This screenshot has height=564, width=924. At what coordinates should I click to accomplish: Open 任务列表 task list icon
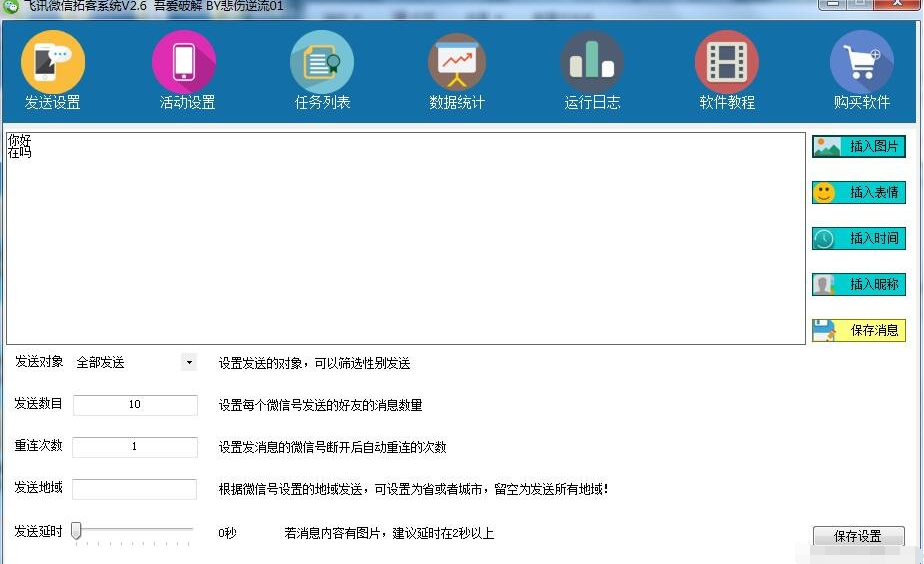click(322, 62)
